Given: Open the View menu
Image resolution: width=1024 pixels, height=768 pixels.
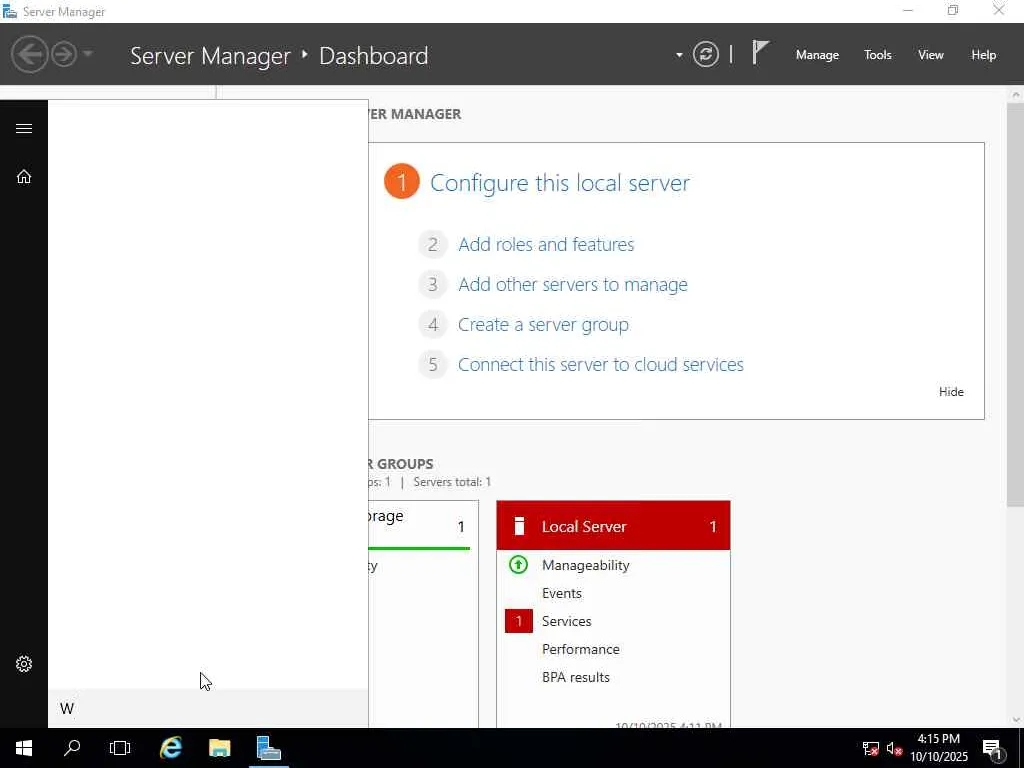Looking at the screenshot, I should [x=930, y=55].
